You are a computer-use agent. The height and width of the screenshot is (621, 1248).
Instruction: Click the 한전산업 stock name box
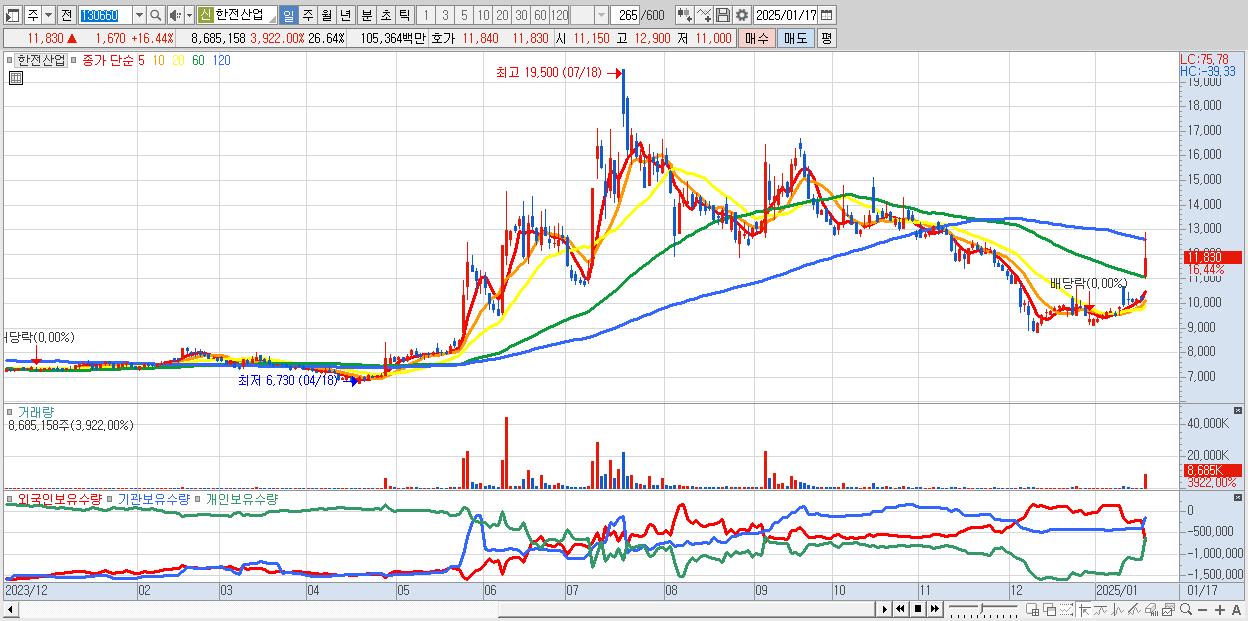click(245, 15)
